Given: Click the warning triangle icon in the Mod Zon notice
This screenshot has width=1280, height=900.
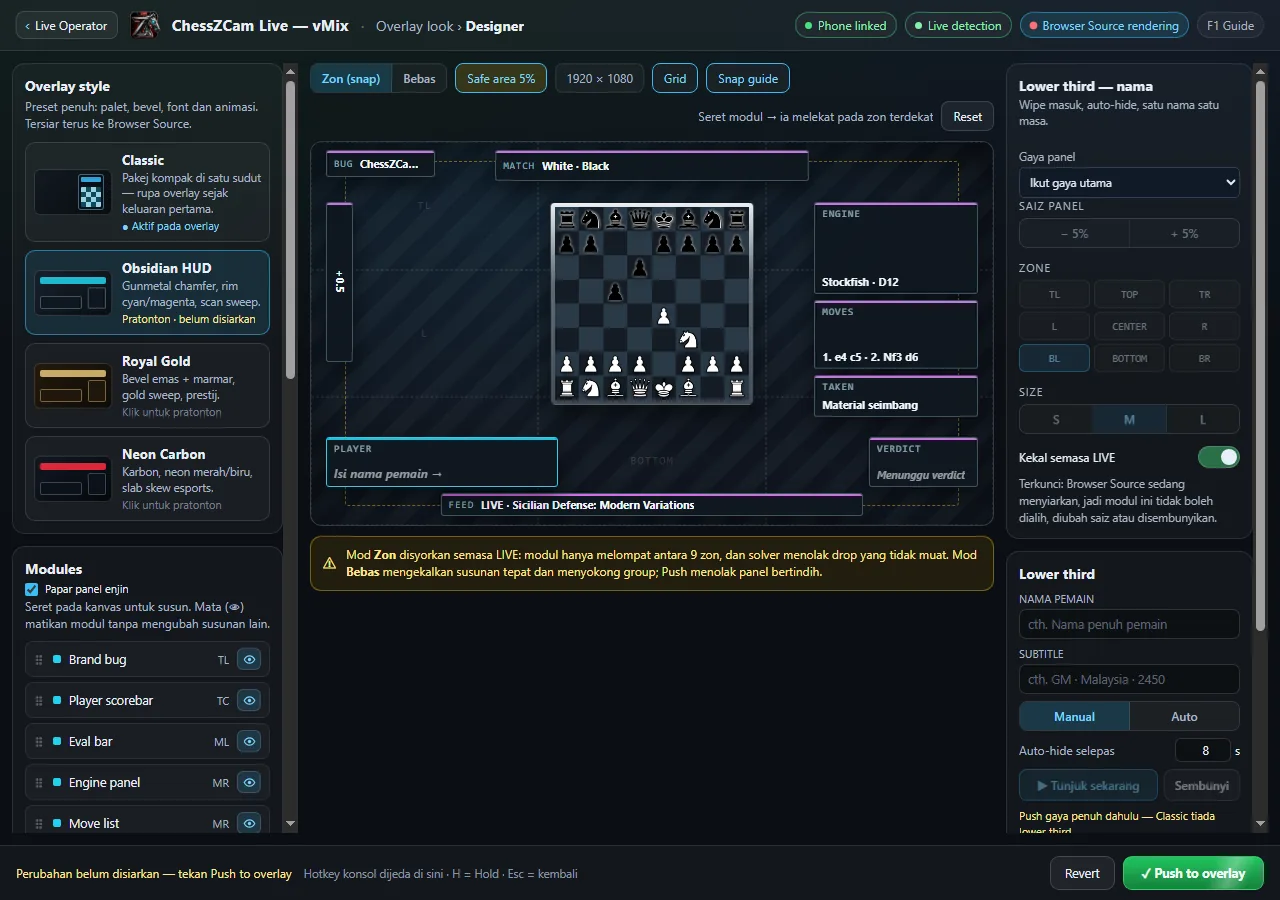Looking at the screenshot, I should 329,563.
